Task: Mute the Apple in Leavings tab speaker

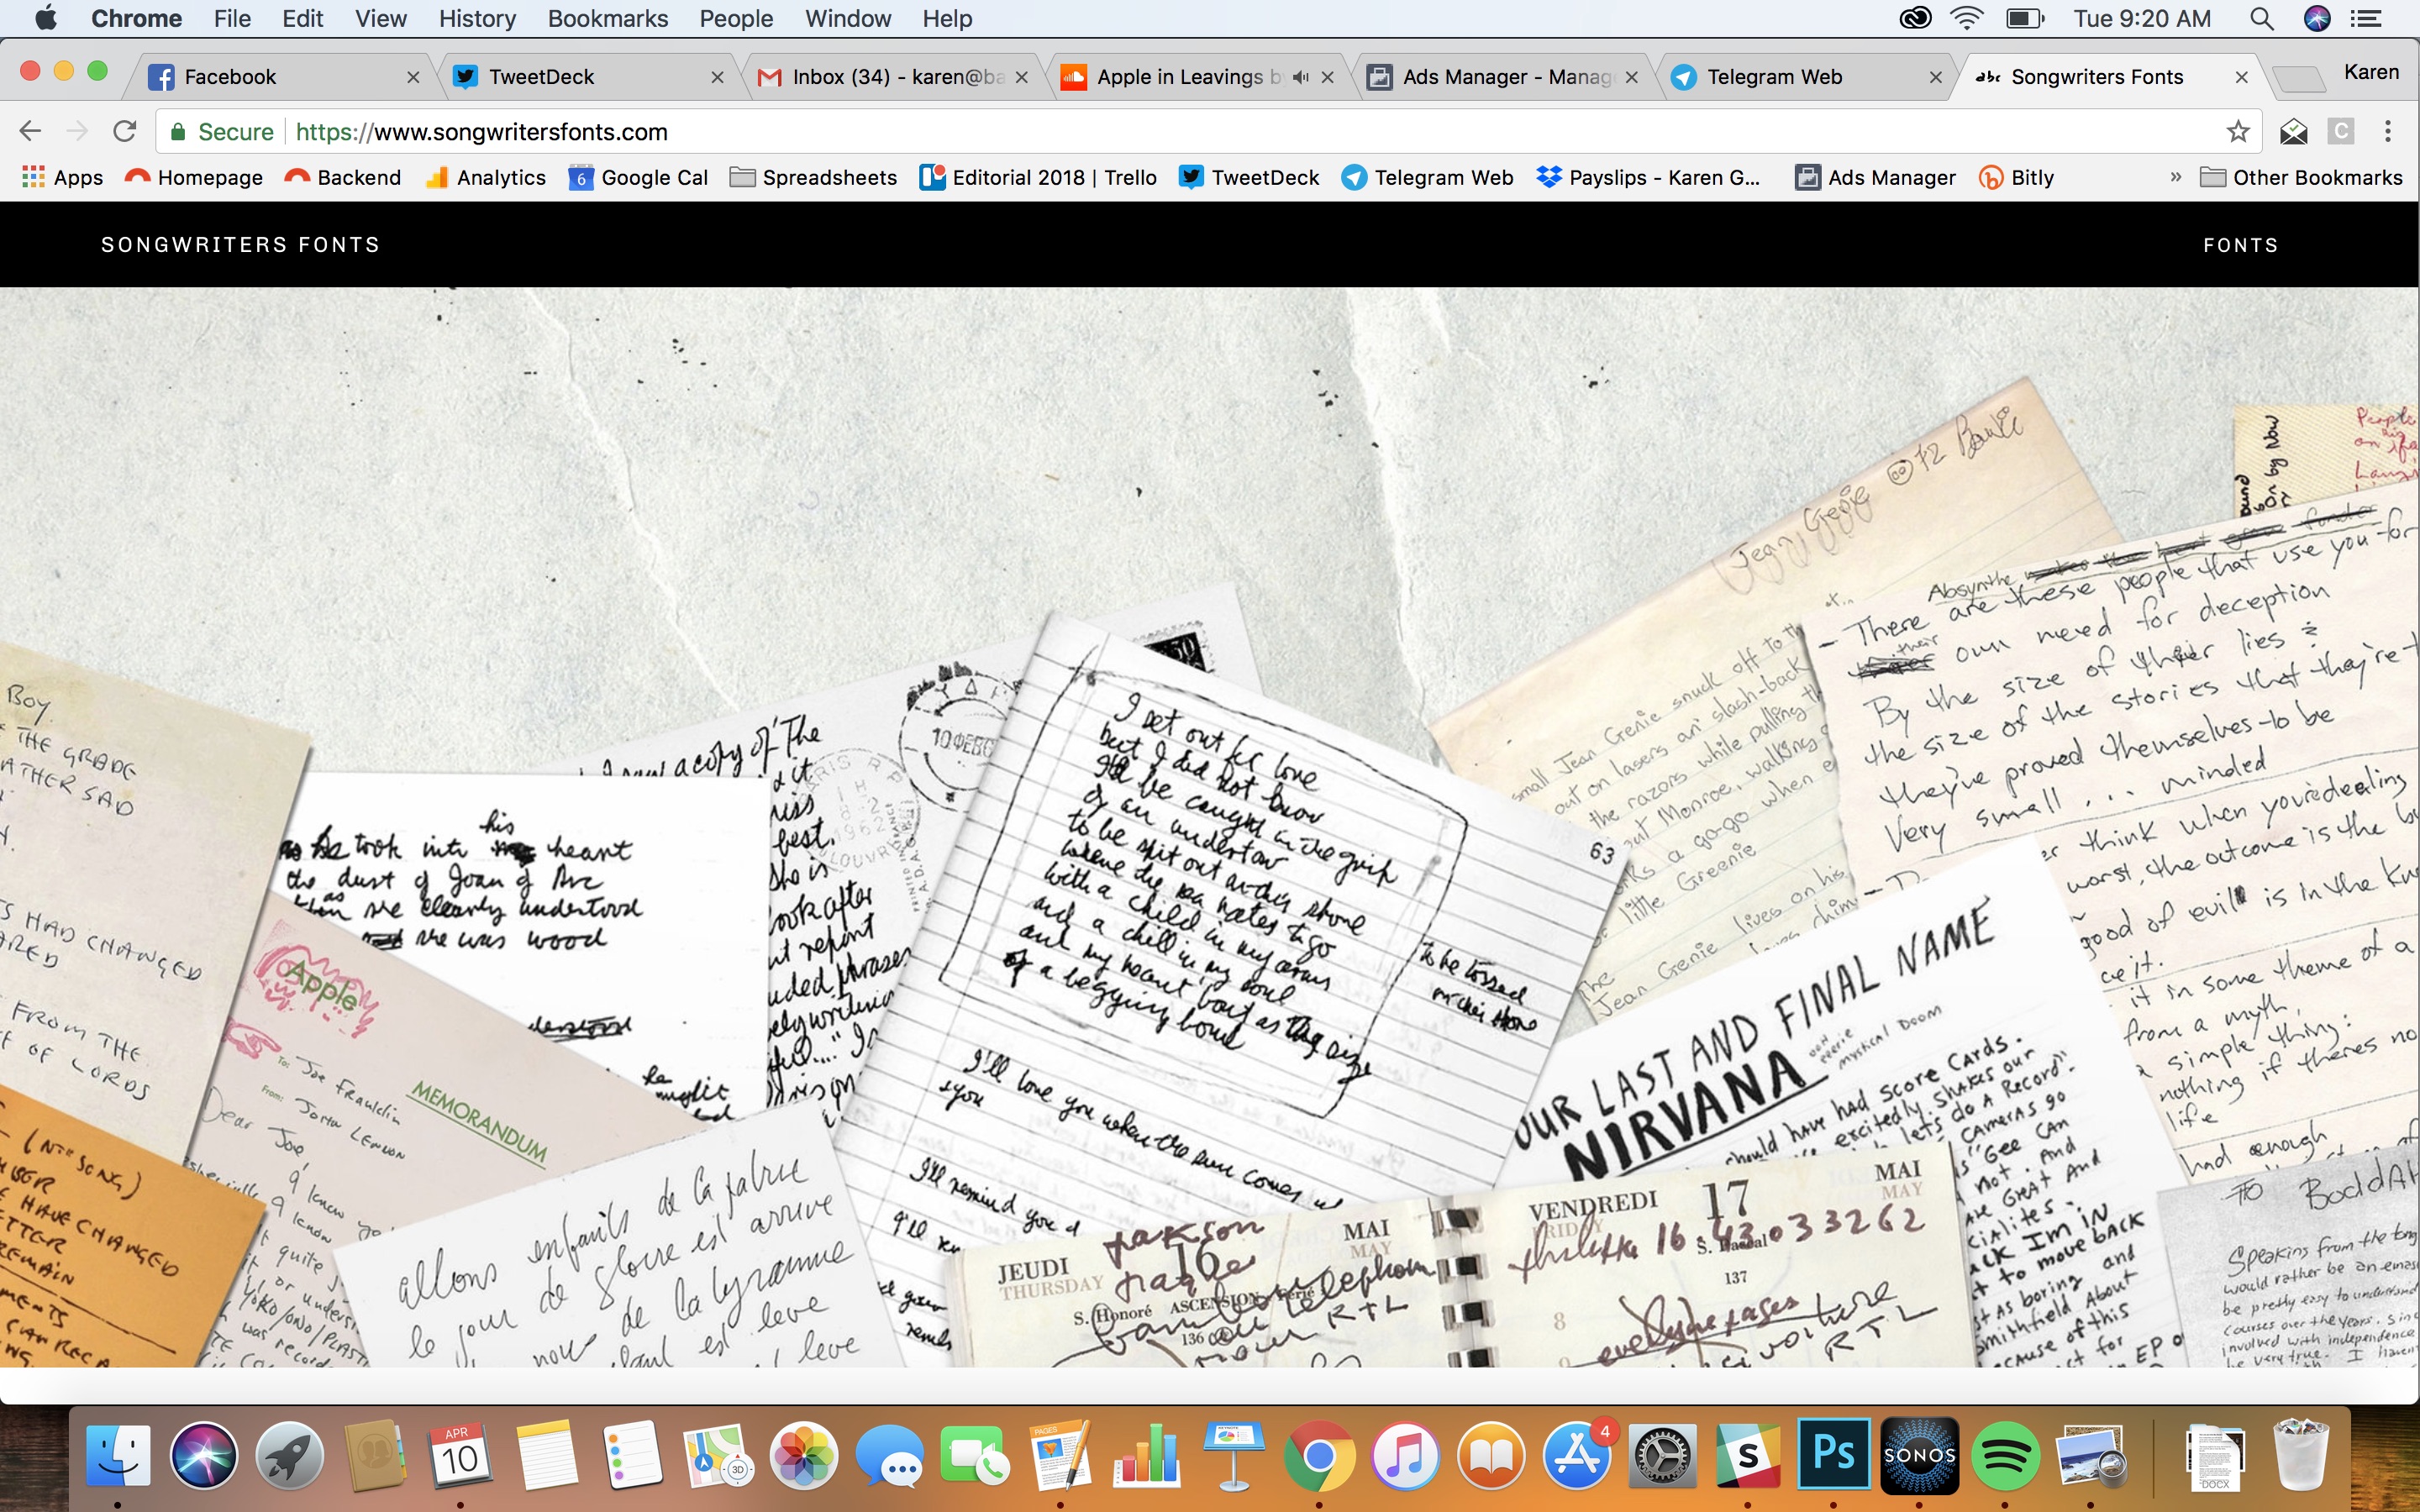Action: (1300, 77)
